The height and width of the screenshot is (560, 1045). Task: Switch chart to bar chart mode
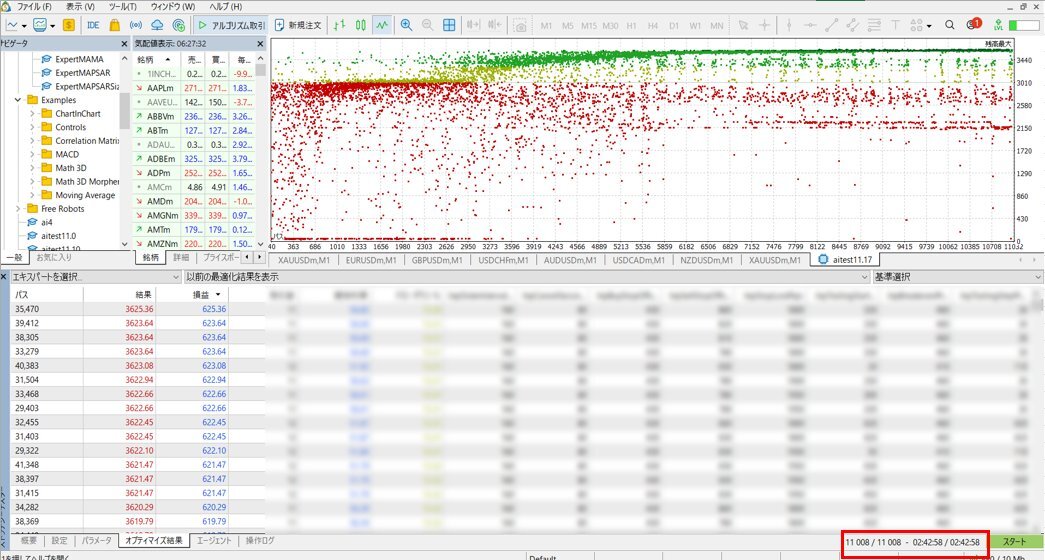(x=339, y=24)
